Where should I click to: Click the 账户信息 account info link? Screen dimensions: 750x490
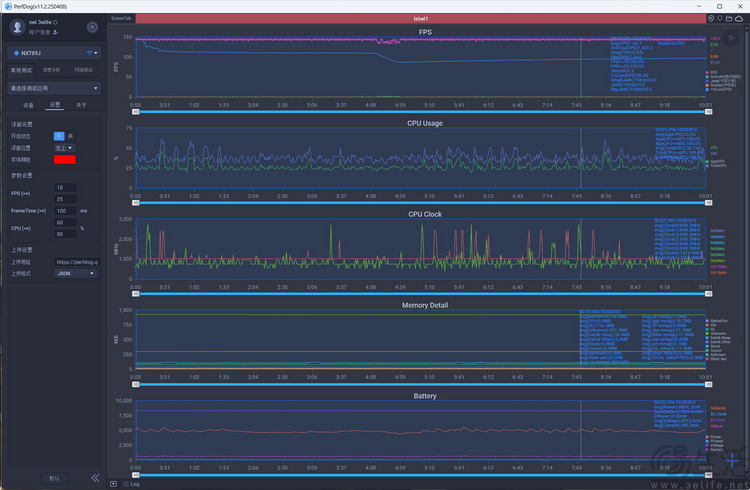tap(40, 32)
